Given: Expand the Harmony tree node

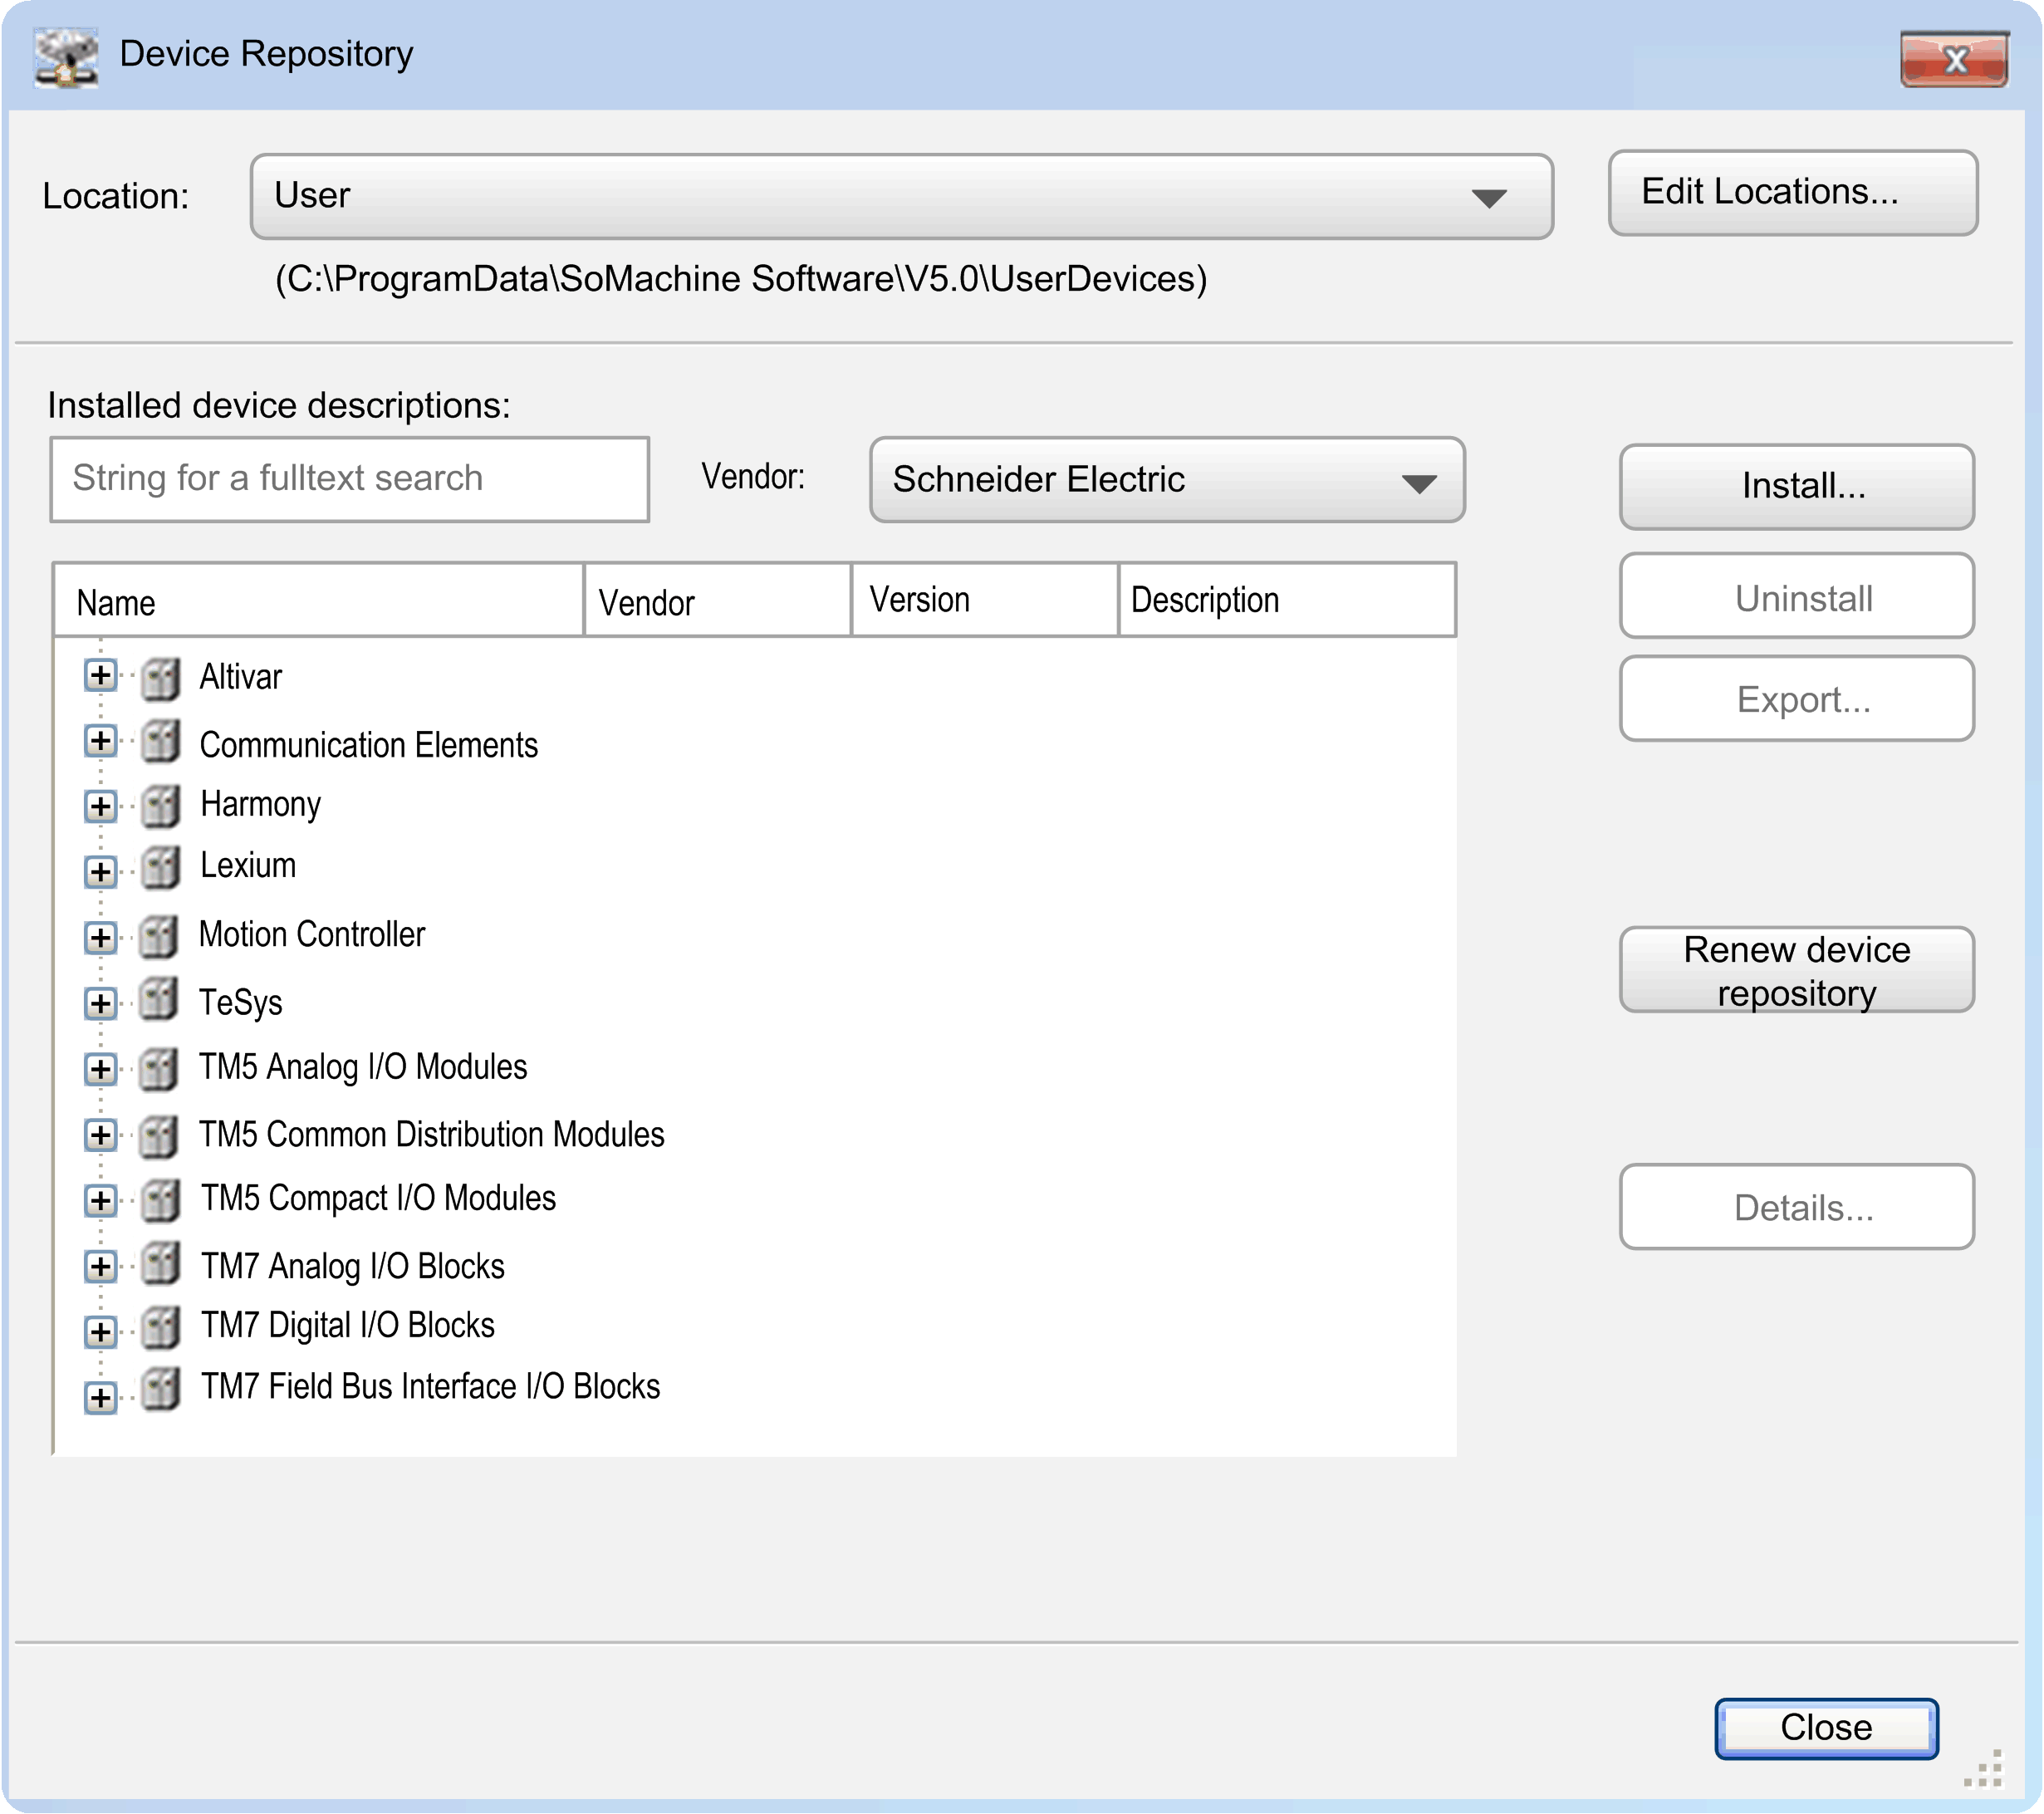Looking at the screenshot, I should click(x=100, y=806).
